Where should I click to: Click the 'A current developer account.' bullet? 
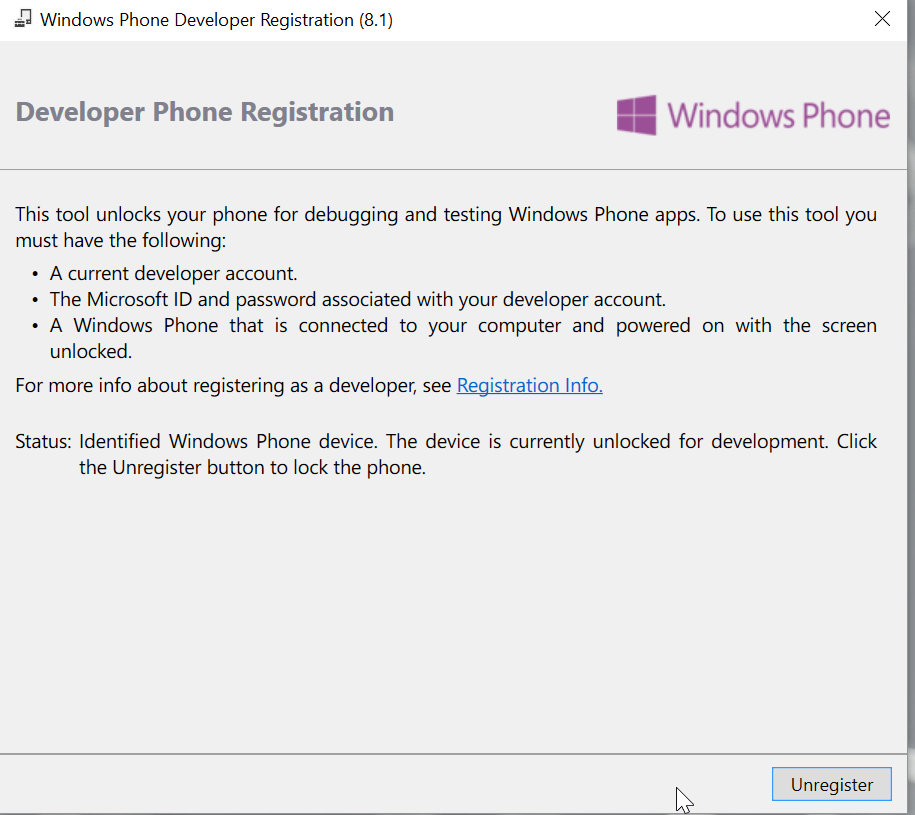pyautogui.click(x=173, y=273)
